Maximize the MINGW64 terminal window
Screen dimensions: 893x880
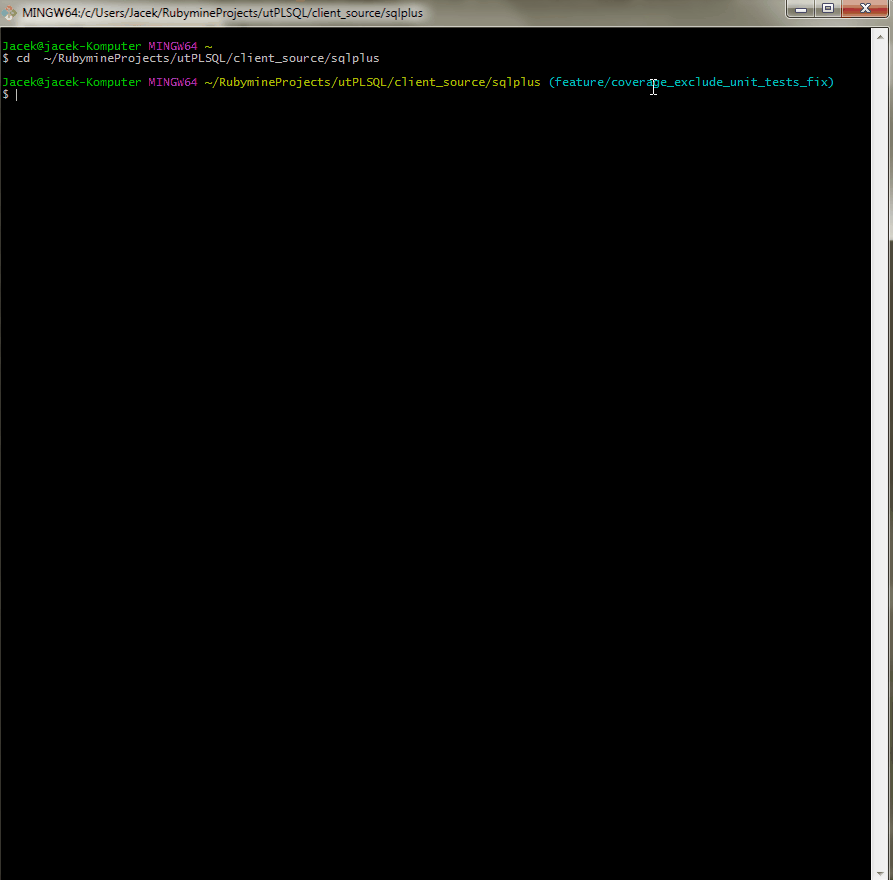827,9
